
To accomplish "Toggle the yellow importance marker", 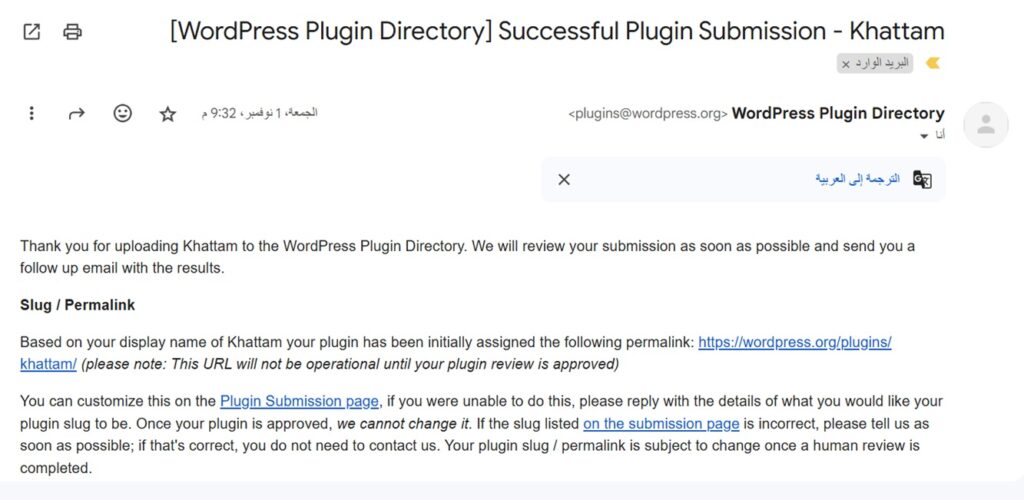I will pyautogui.click(x=932, y=63).
